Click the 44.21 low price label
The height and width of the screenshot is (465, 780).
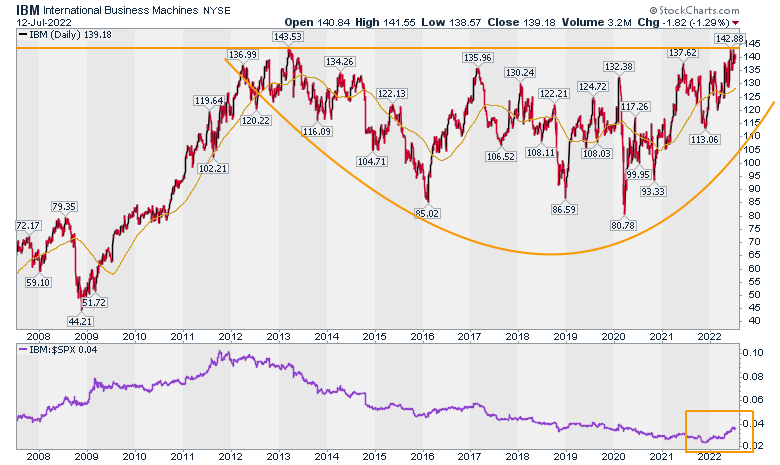click(x=80, y=322)
